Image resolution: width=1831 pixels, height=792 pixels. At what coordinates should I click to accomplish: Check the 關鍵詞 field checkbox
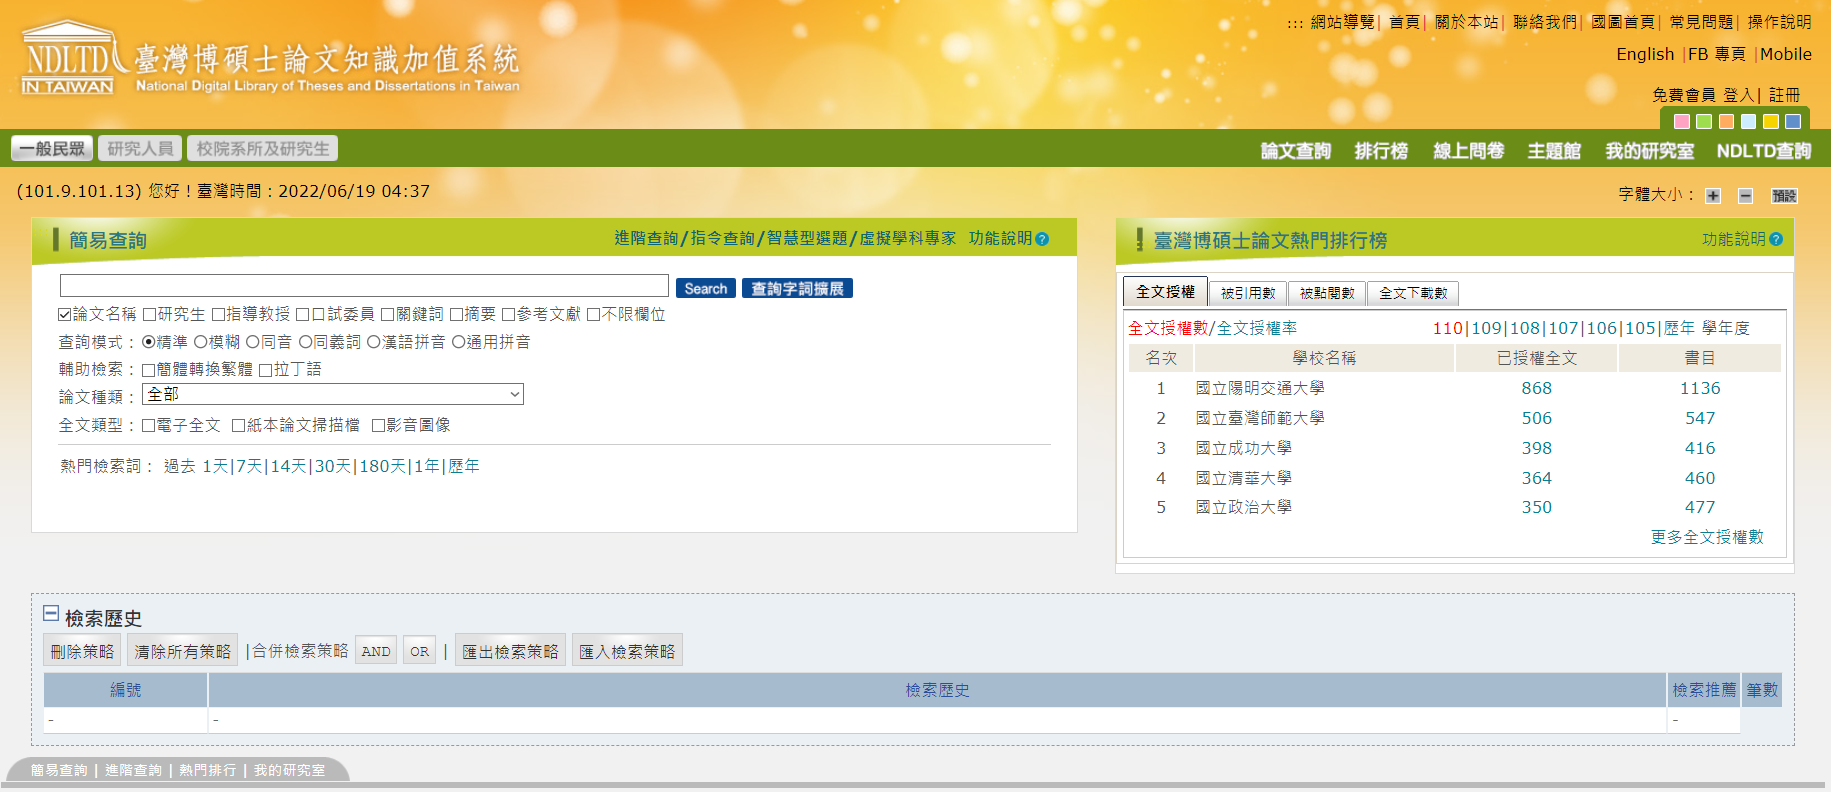pyautogui.click(x=387, y=315)
